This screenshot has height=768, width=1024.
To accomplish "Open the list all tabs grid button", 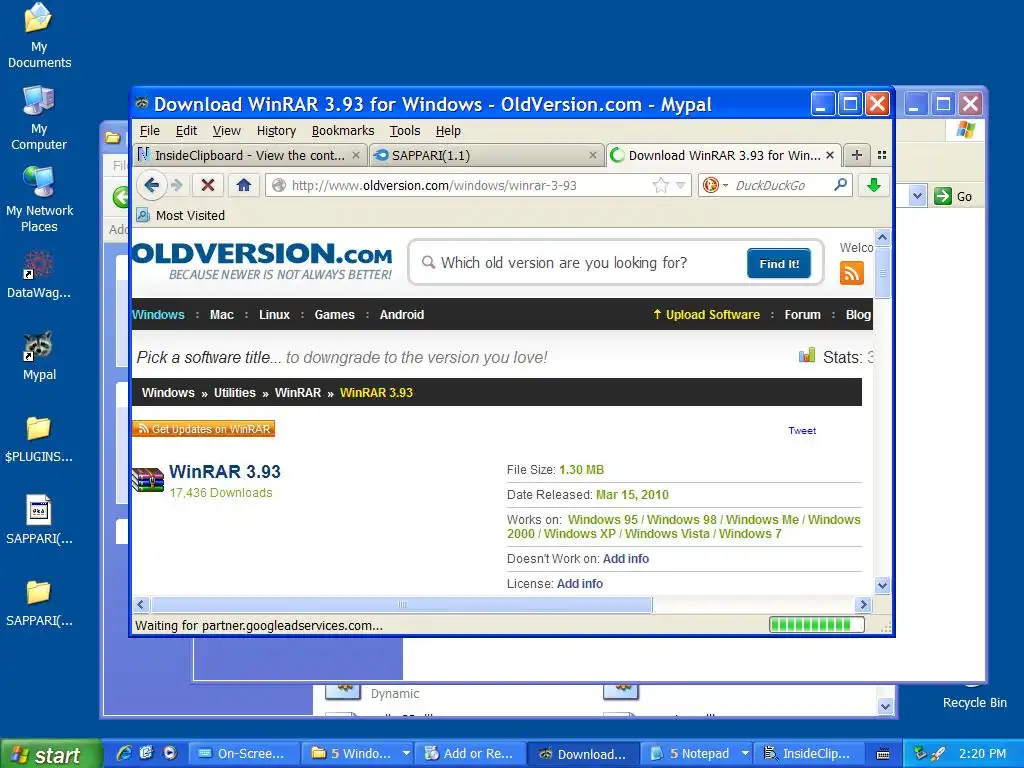I will click(882, 155).
